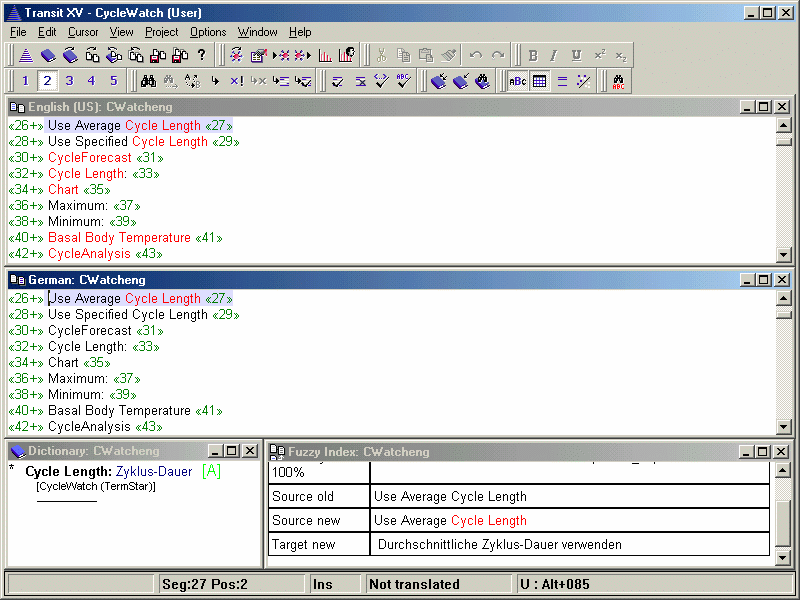800x600 pixels.
Task: Click the blue horizontal lines icon
Action: click(x=562, y=81)
